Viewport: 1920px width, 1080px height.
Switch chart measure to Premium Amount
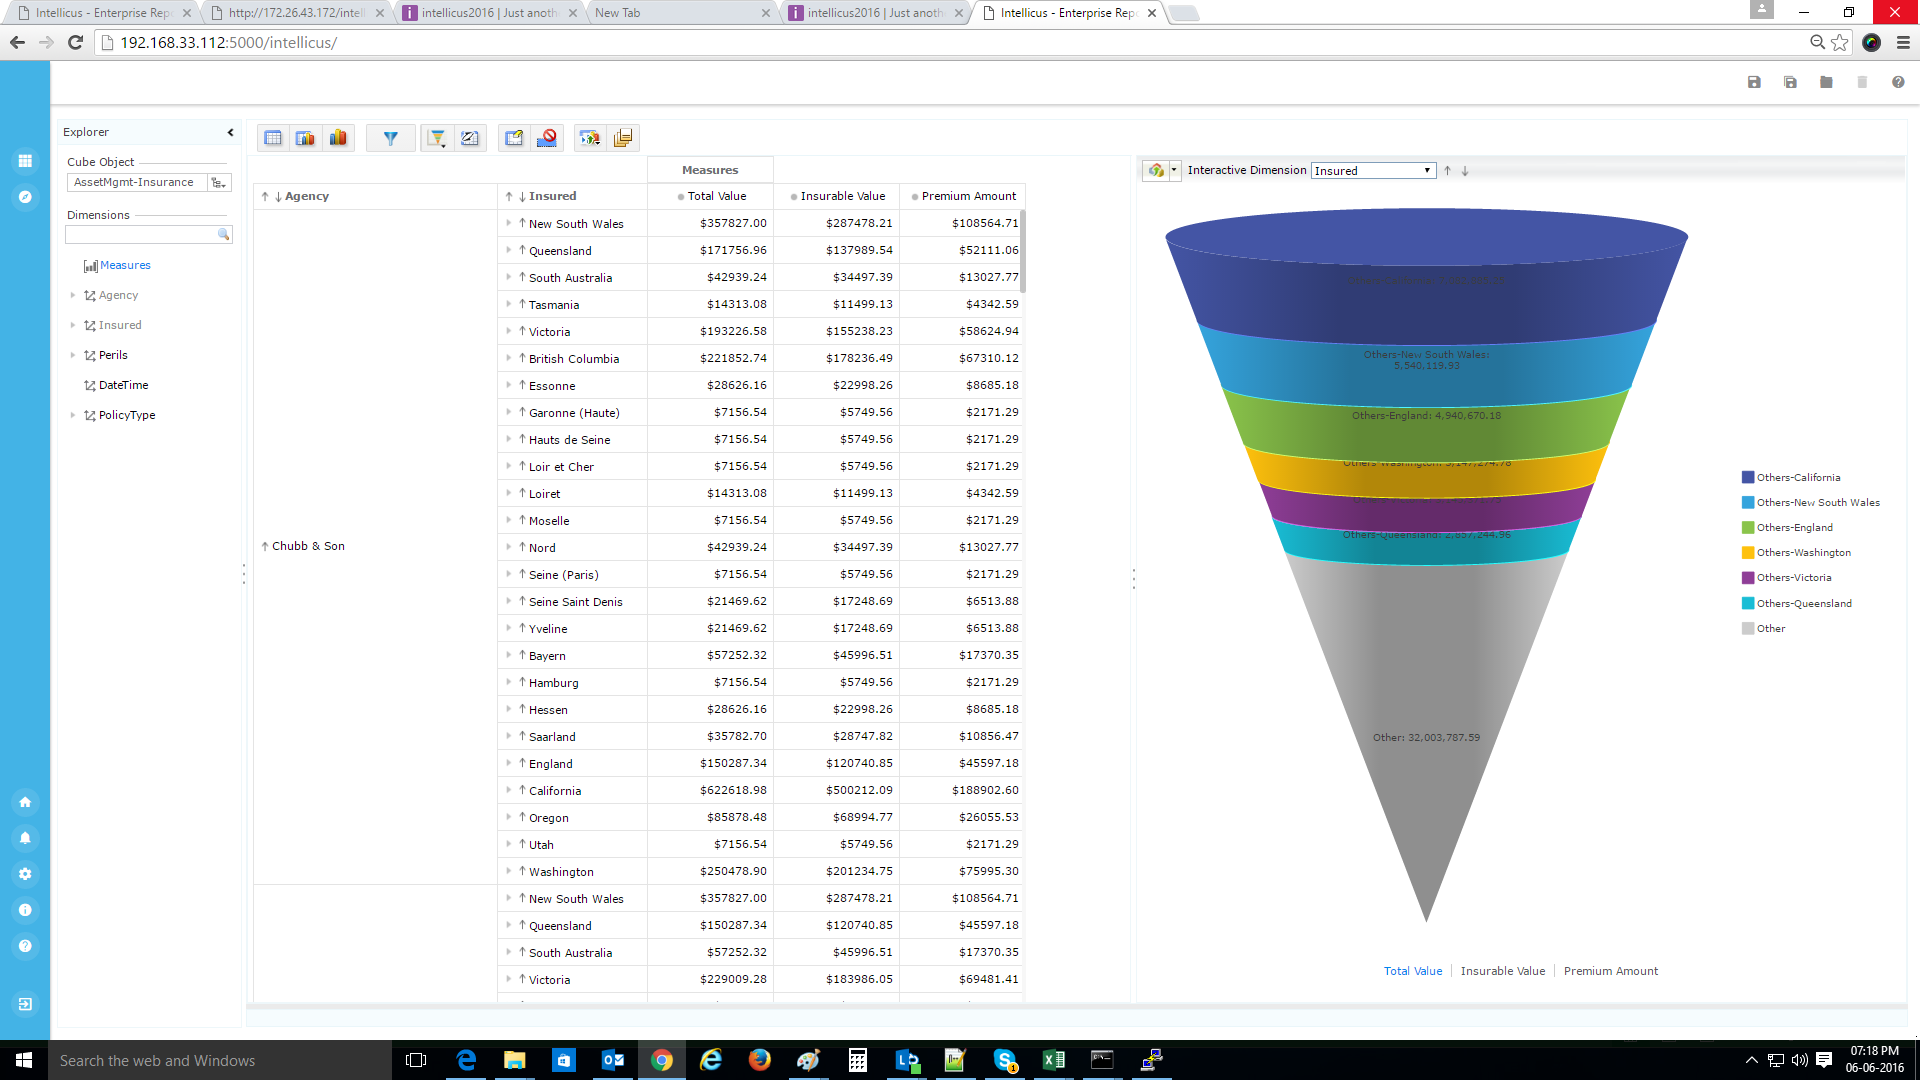(x=1610, y=971)
